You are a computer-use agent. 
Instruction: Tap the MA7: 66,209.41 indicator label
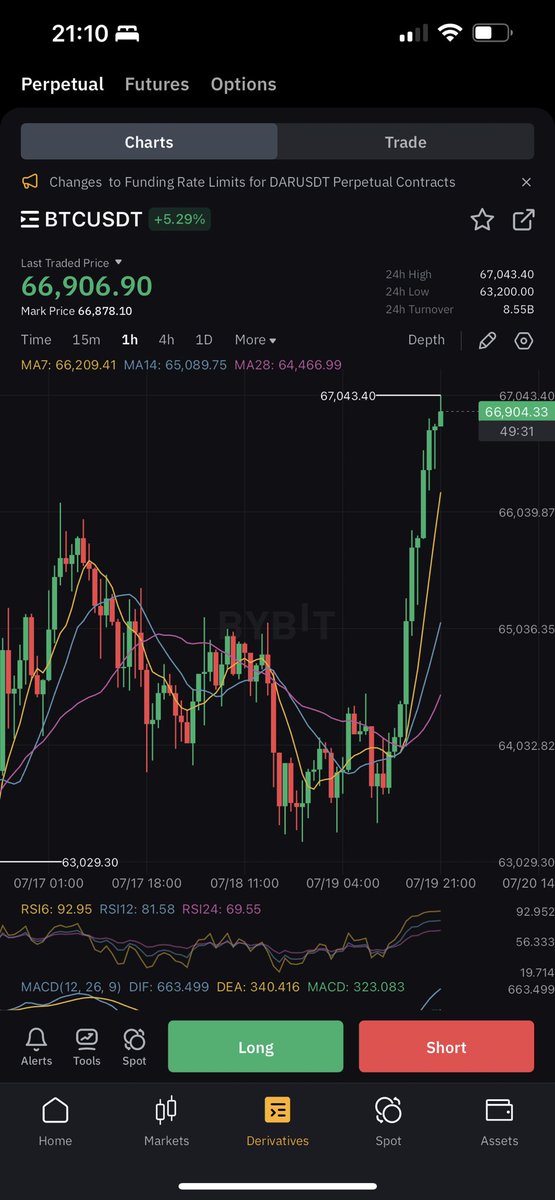(68, 365)
